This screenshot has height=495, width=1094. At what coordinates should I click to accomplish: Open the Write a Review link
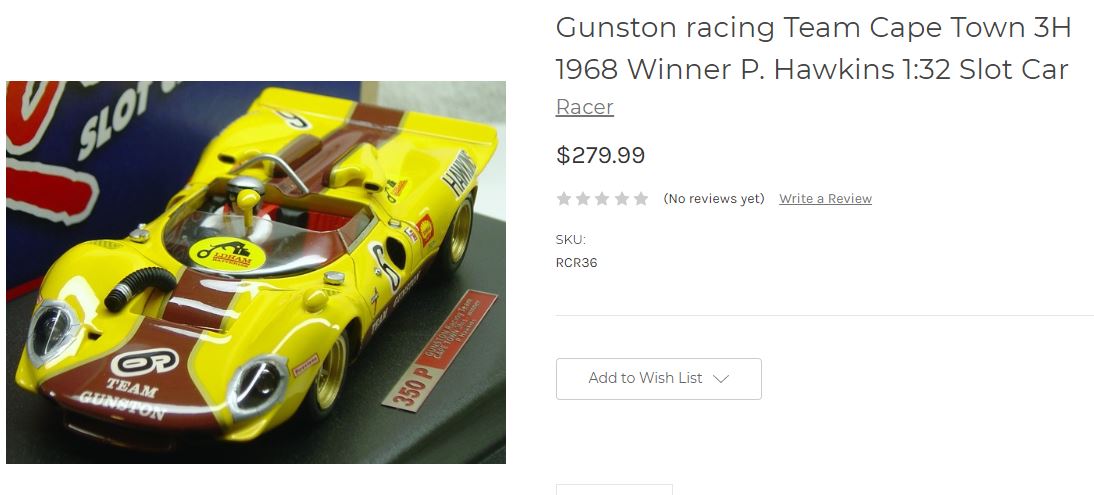[x=825, y=199]
